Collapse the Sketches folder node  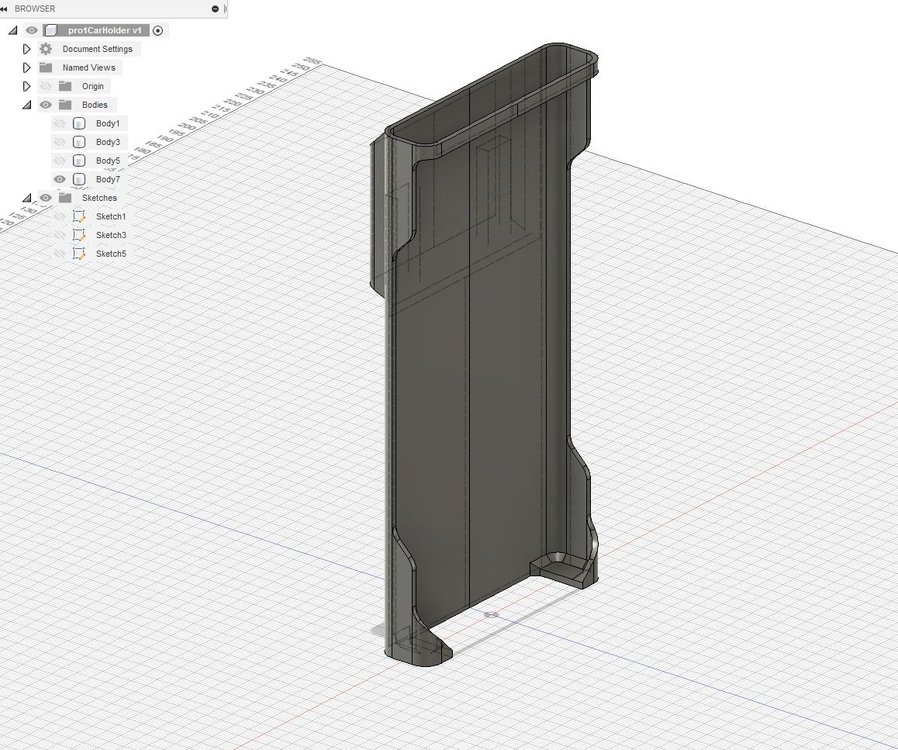click(x=27, y=198)
